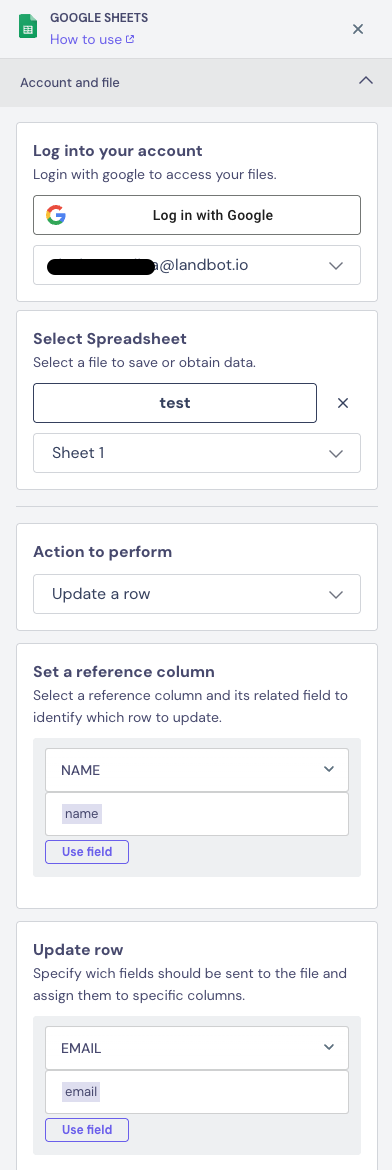Click Use field under the name input
This screenshot has height=1170, width=392.
87,852
